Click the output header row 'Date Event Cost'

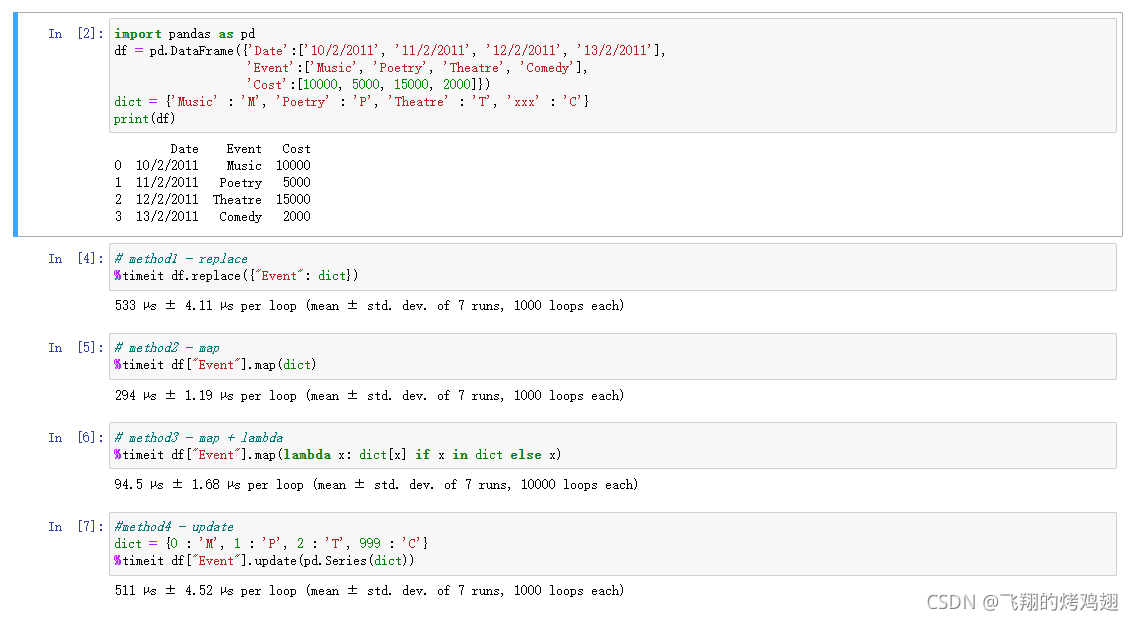tap(240, 149)
